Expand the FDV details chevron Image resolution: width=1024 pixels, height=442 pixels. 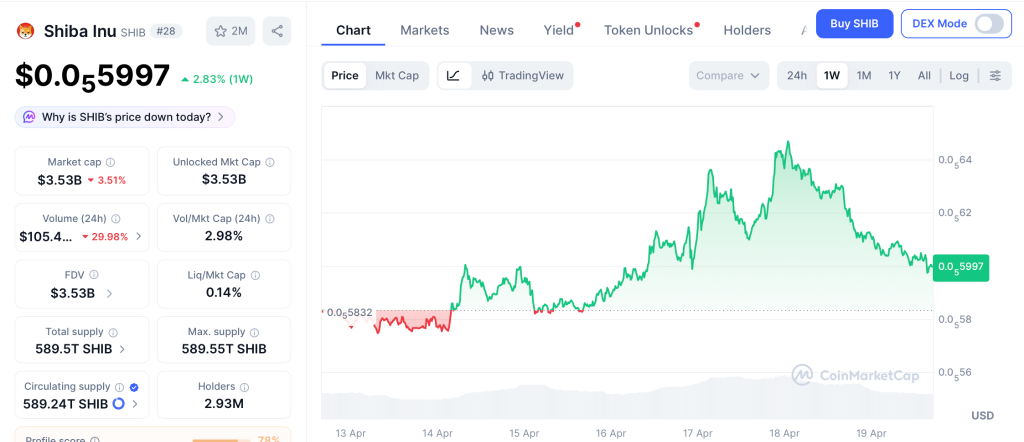click(x=108, y=293)
